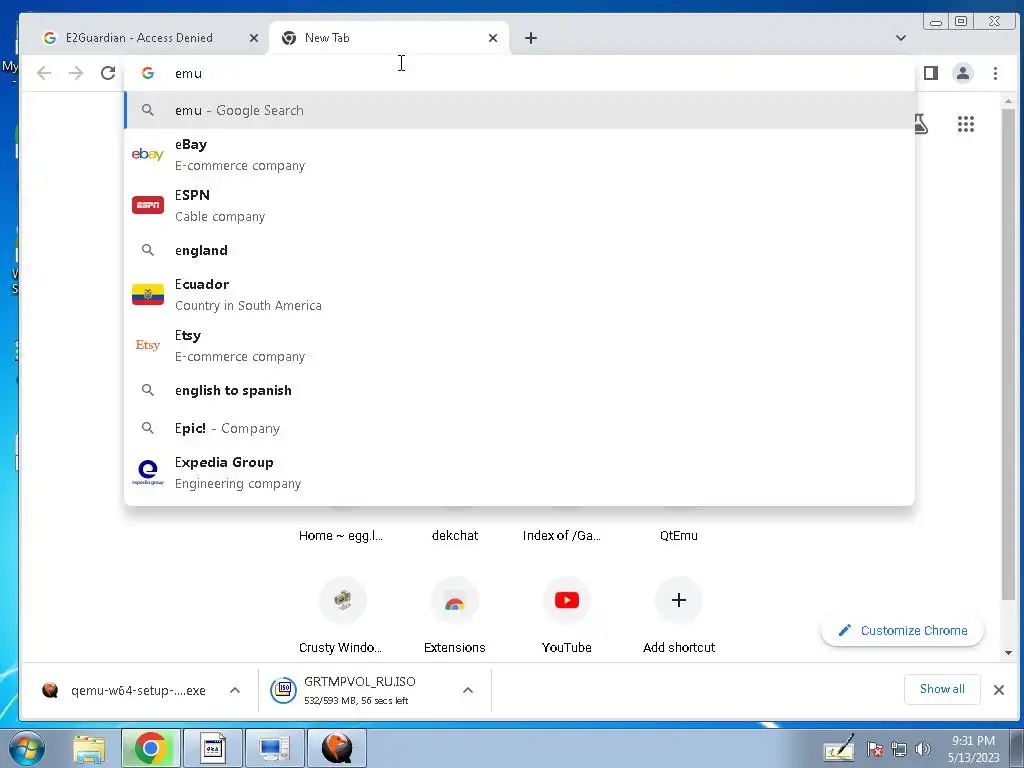Click the Chrome taskbar button

(x=150, y=748)
